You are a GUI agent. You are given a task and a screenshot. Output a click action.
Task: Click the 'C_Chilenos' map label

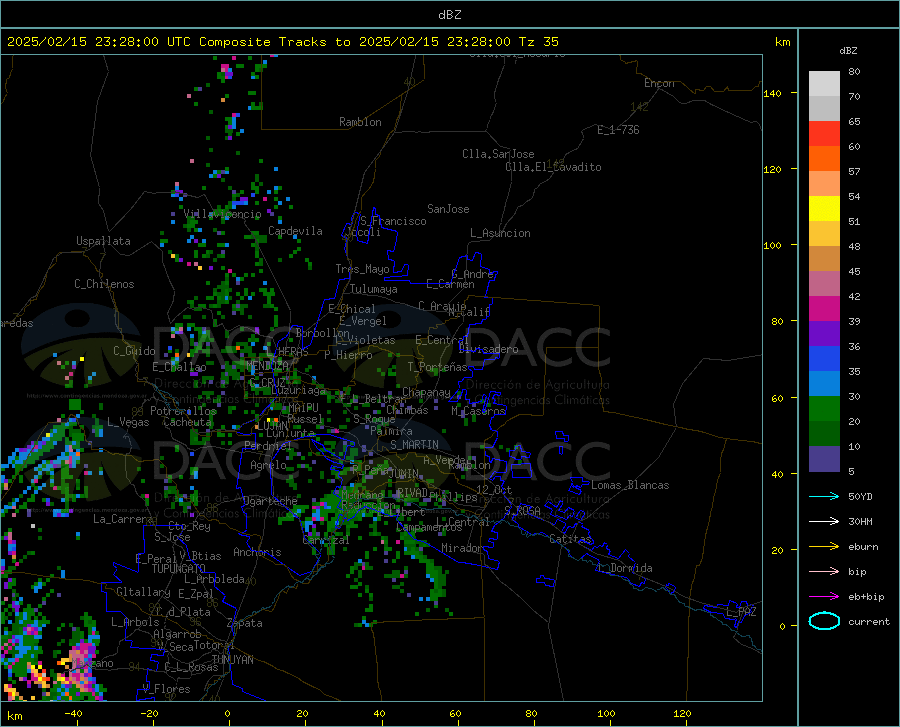(104, 284)
